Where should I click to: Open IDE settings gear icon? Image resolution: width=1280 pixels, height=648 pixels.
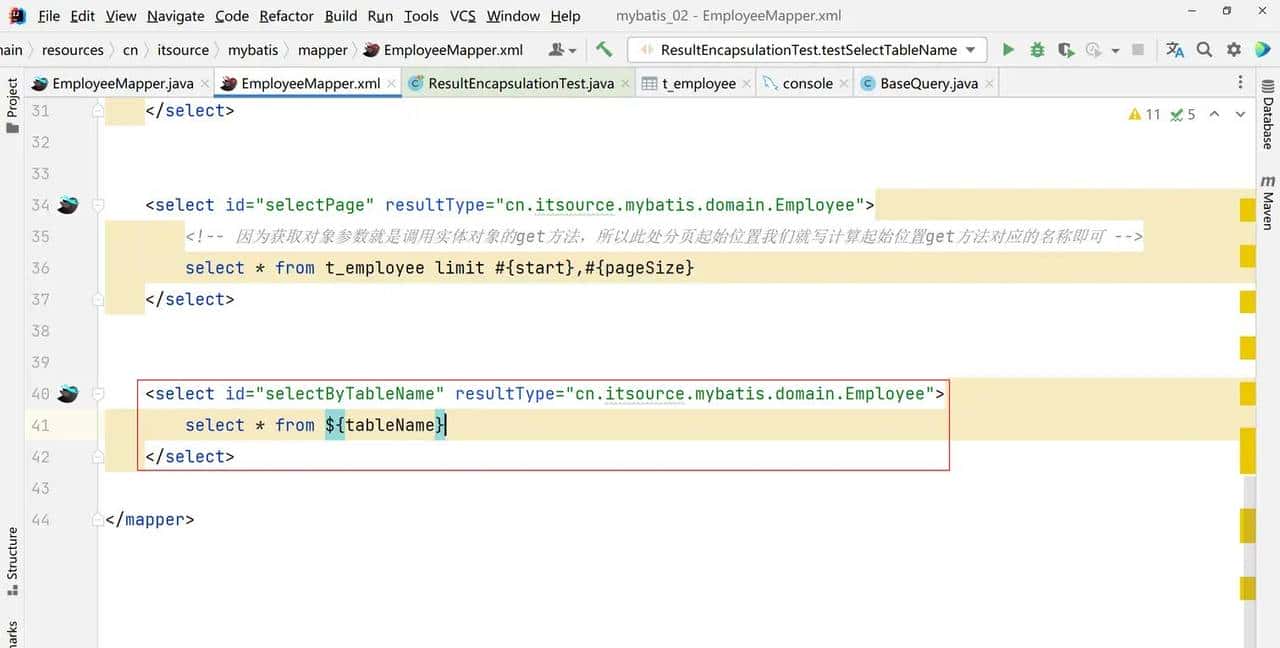coord(1234,49)
